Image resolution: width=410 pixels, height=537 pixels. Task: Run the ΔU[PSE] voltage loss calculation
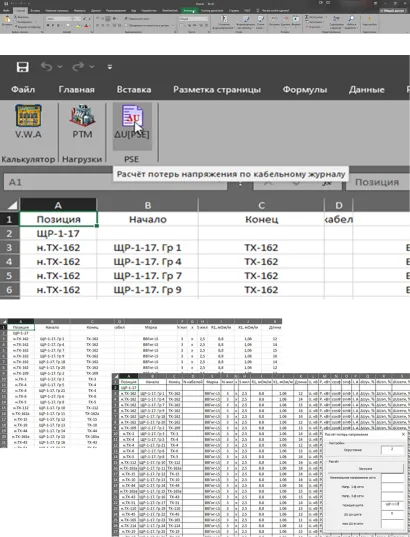[x=132, y=122]
